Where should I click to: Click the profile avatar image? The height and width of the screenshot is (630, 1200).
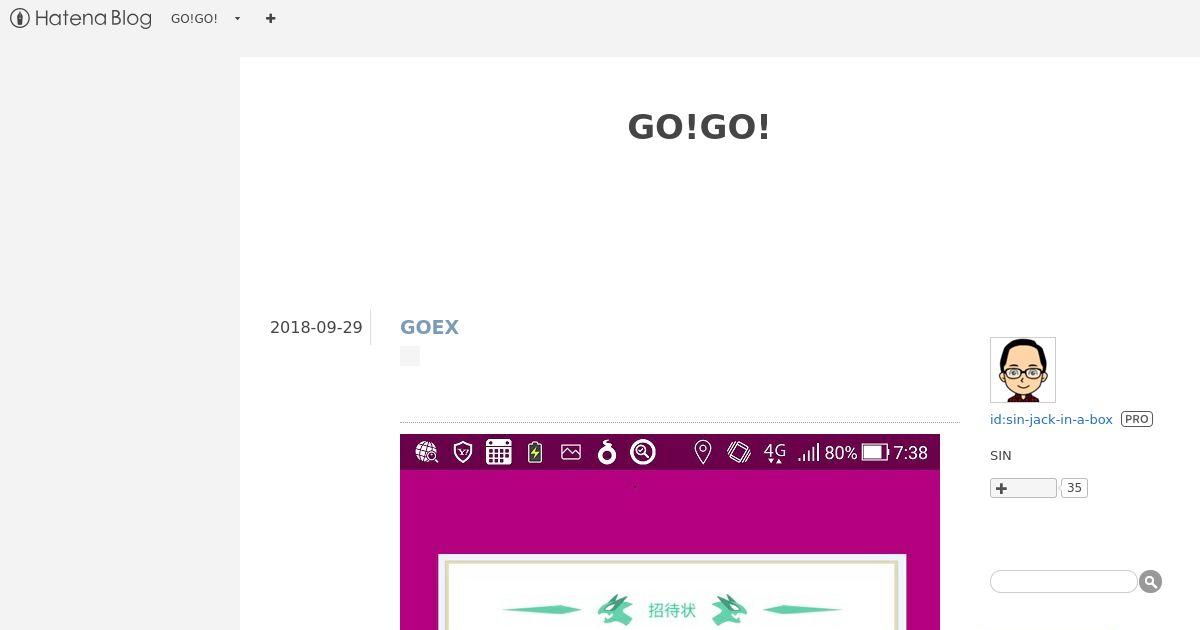click(x=1023, y=370)
